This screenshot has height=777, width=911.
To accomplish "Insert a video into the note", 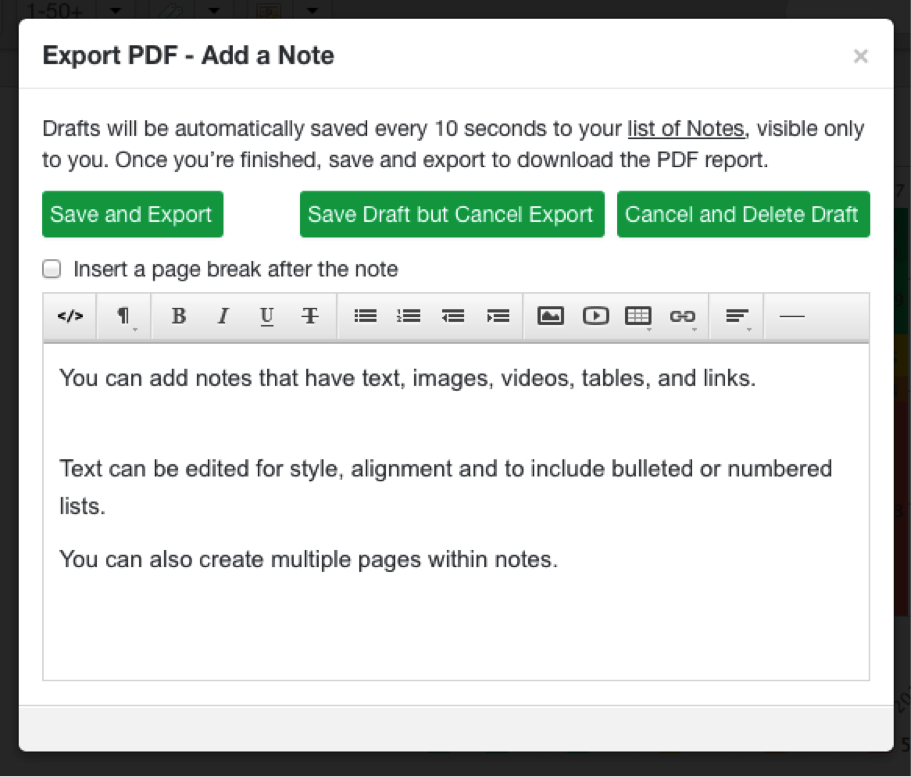I will point(596,316).
